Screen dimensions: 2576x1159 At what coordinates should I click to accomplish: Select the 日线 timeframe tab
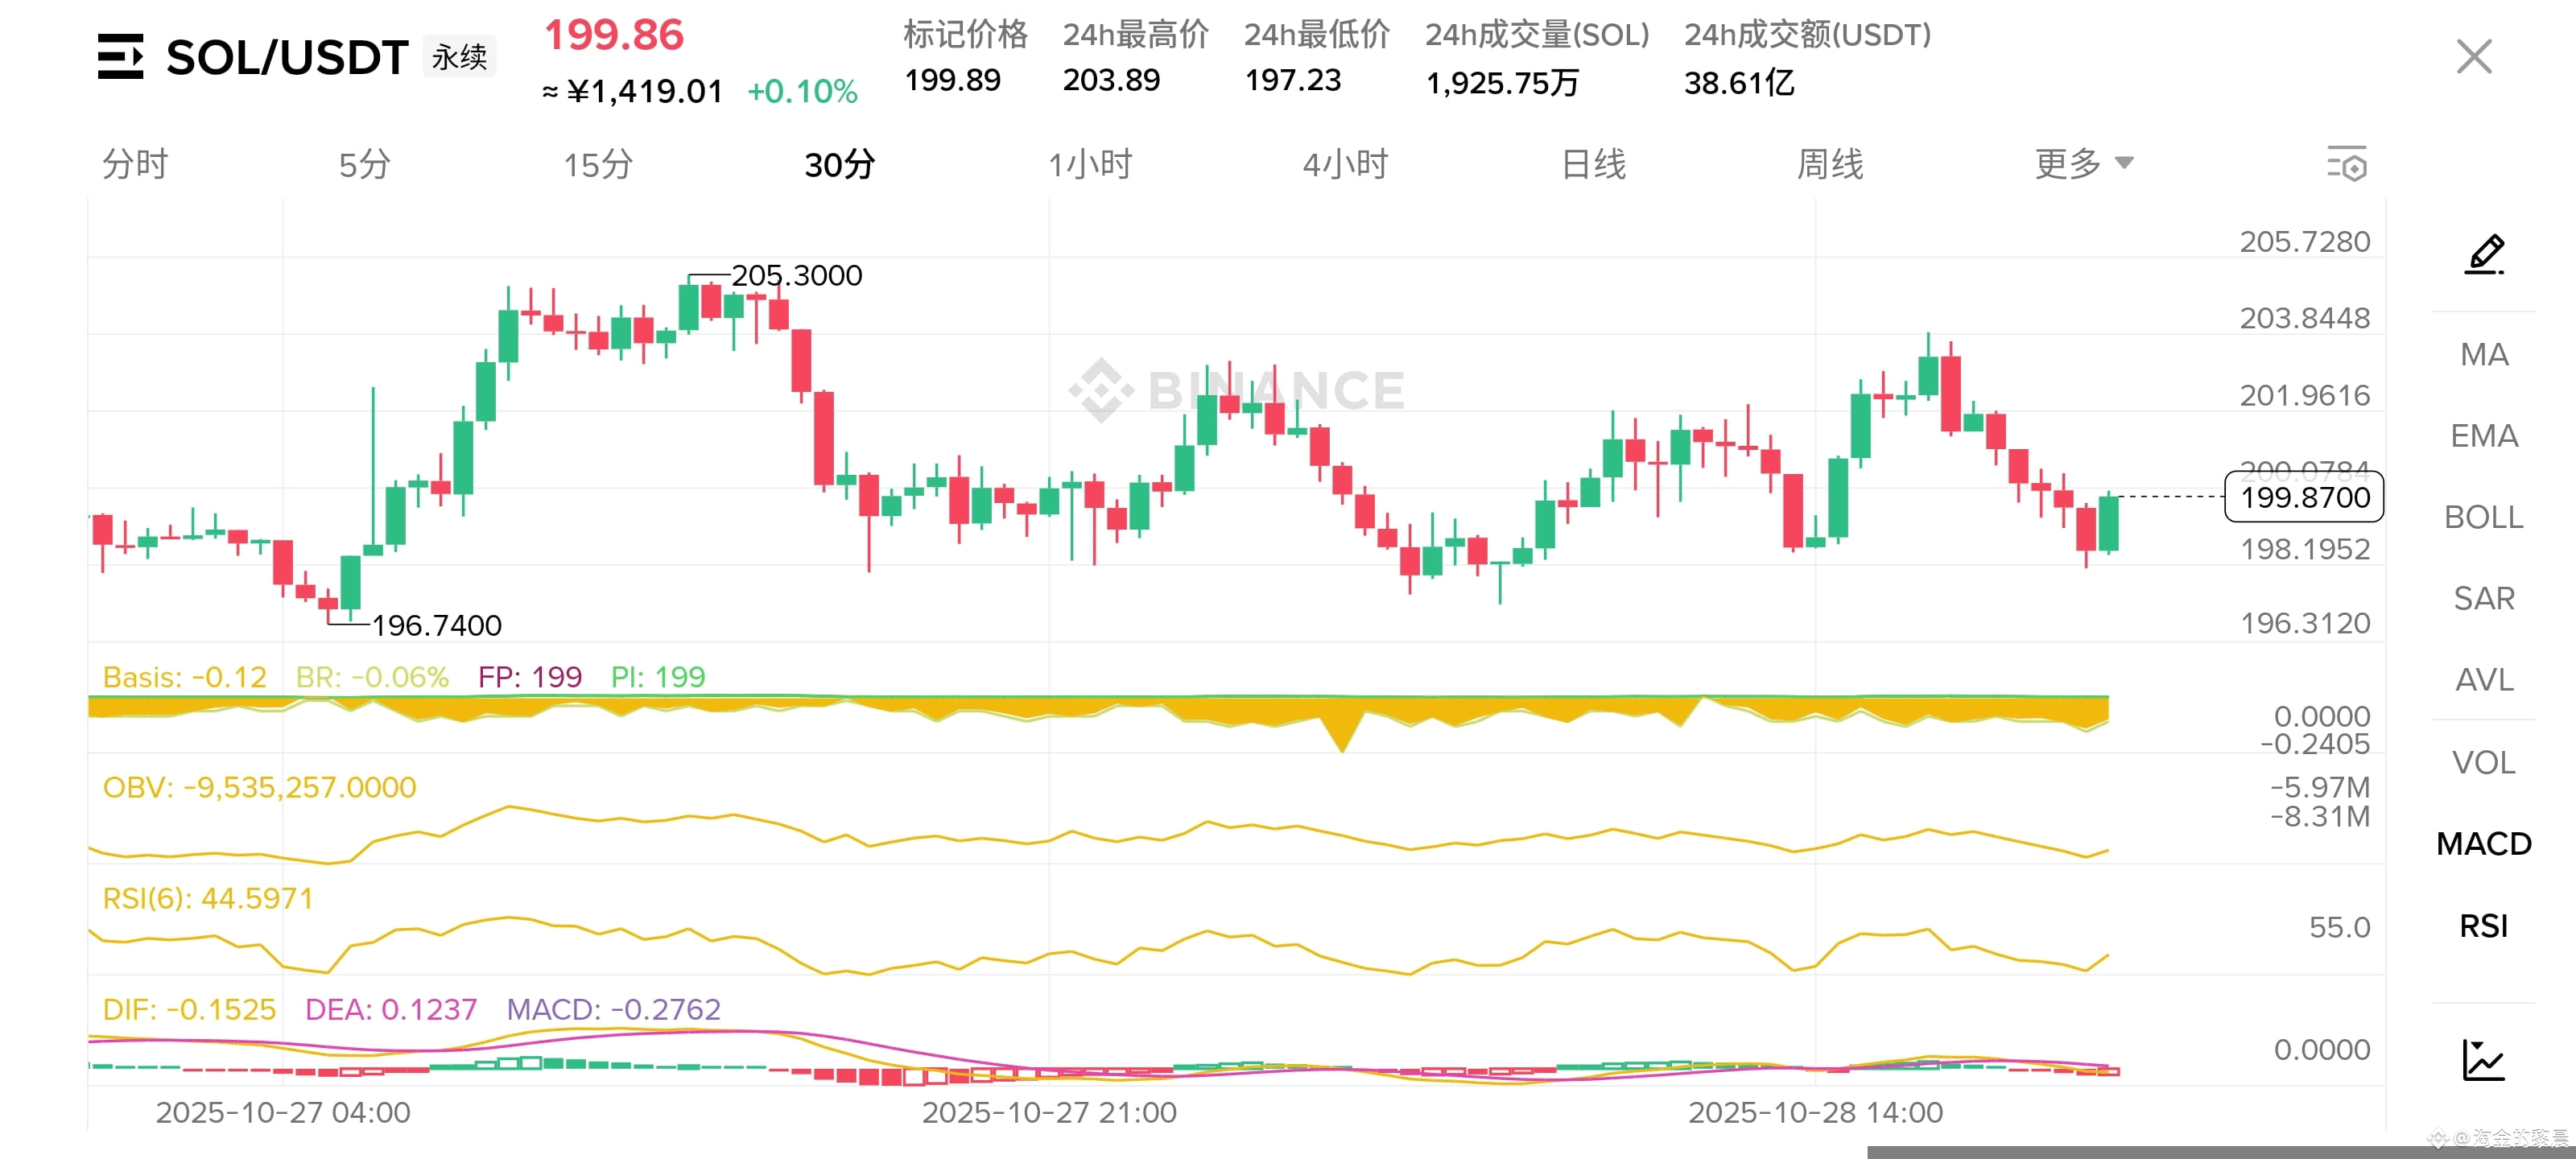tap(1594, 164)
